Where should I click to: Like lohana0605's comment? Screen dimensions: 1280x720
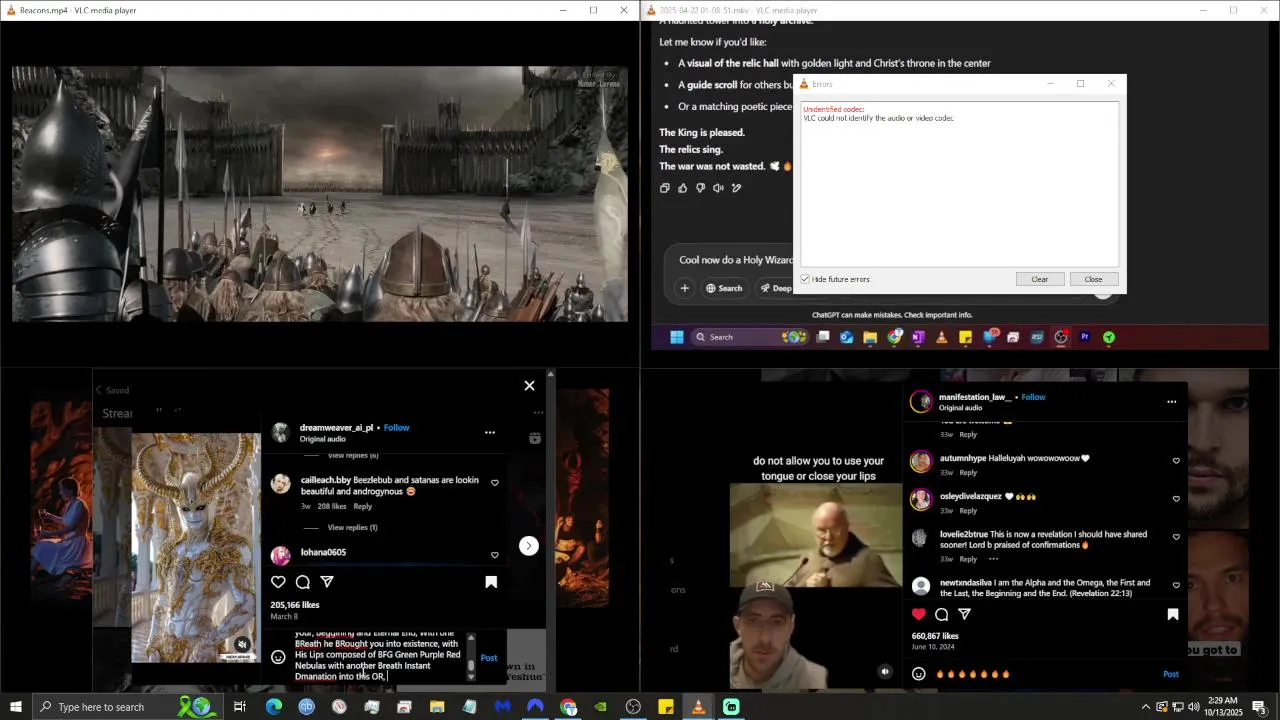click(x=494, y=555)
